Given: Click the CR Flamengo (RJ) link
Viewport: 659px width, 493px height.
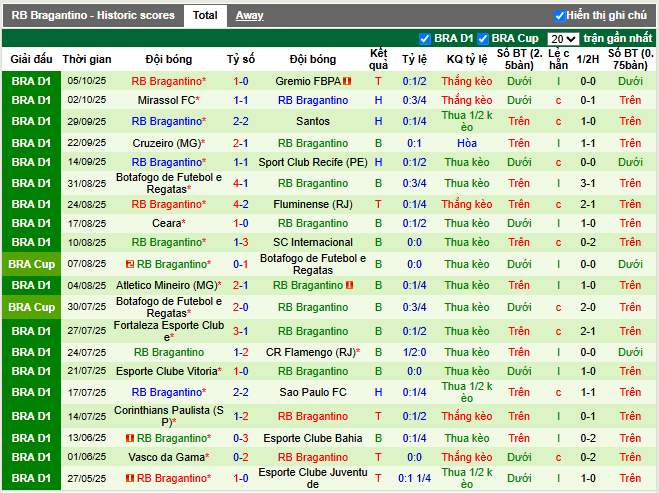Looking at the screenshot, I should click(311, 352).
